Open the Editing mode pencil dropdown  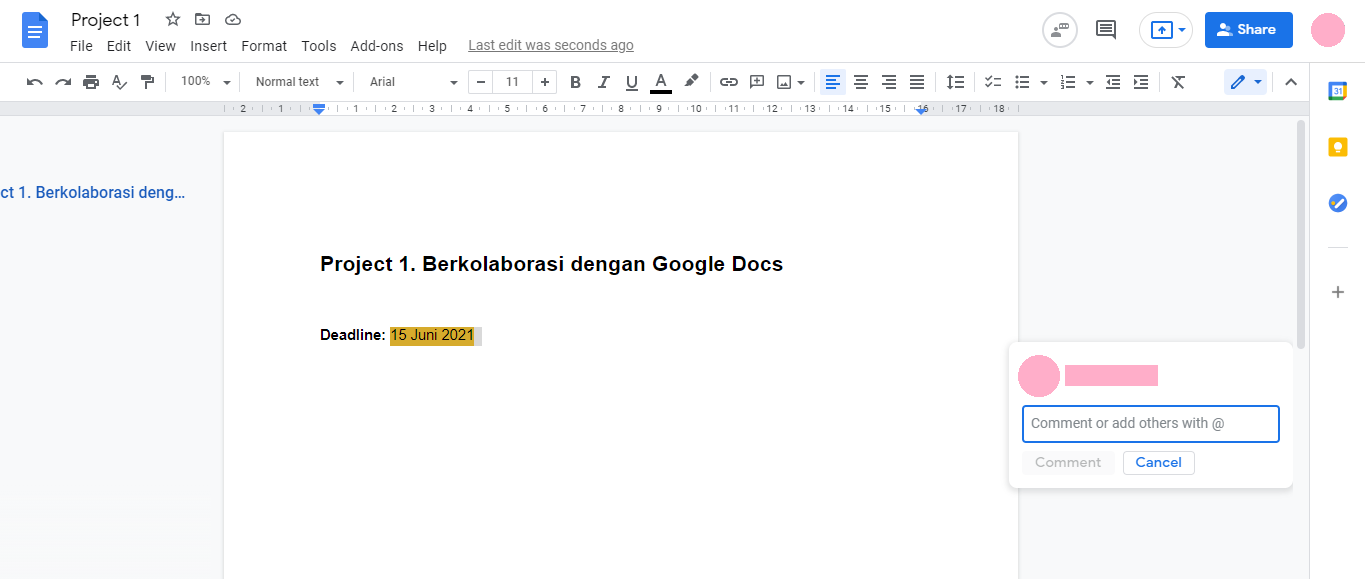[1246, 82]
